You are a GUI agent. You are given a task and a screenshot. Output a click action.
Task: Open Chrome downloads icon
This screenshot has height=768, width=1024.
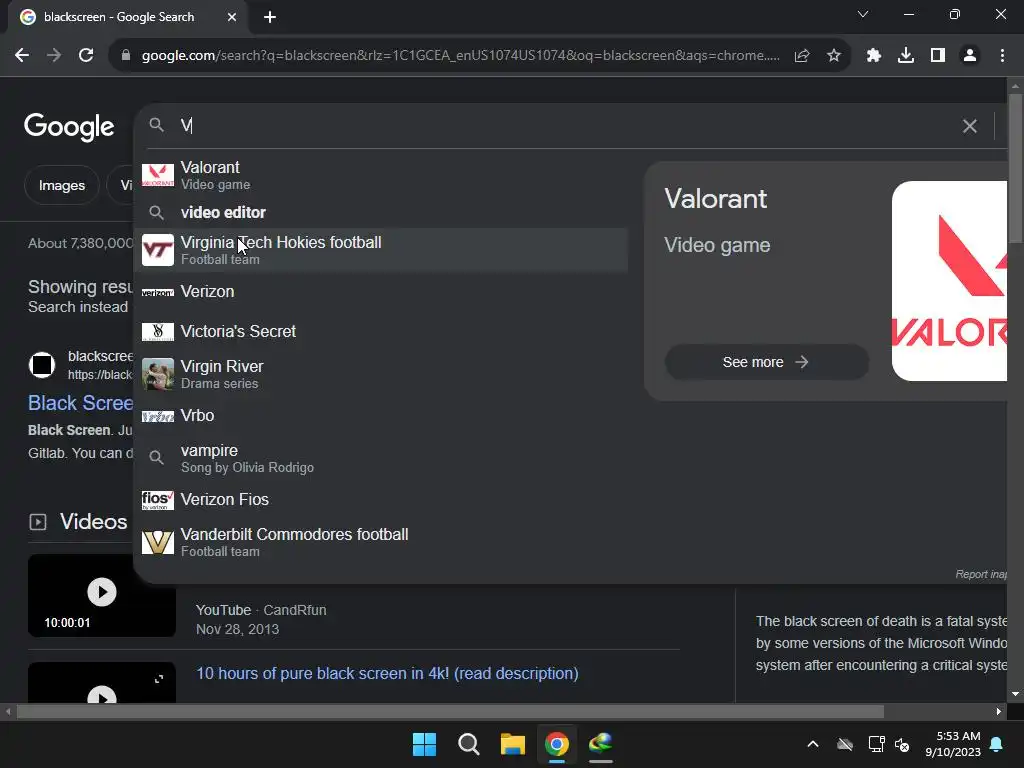click(906, 56)
